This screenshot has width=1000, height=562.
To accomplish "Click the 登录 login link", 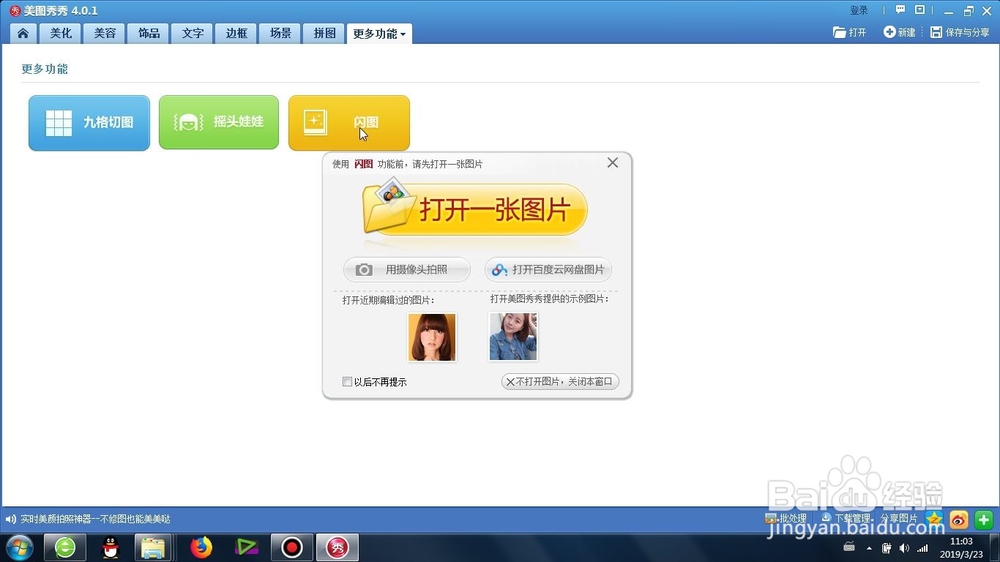I will tap(858, 10).
